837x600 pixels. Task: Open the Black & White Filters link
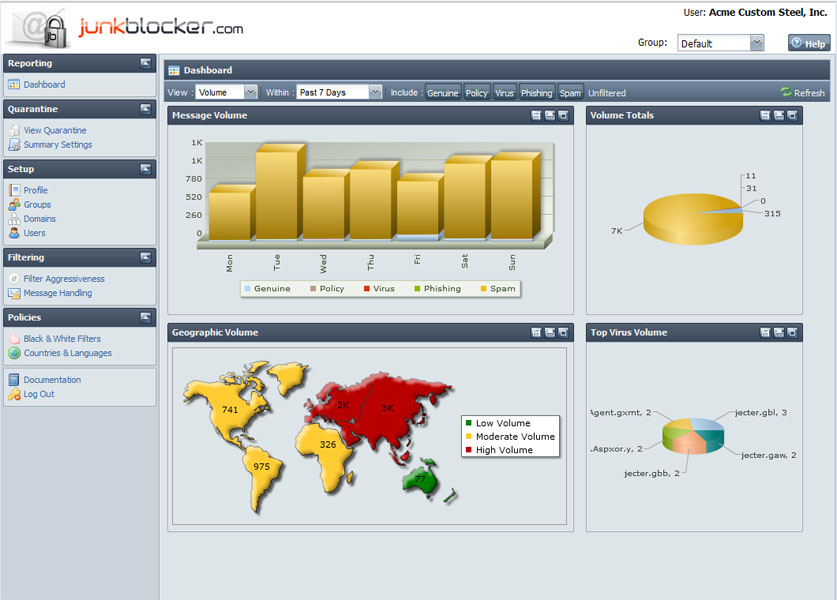pyautogui.click(x=62, y=338)
